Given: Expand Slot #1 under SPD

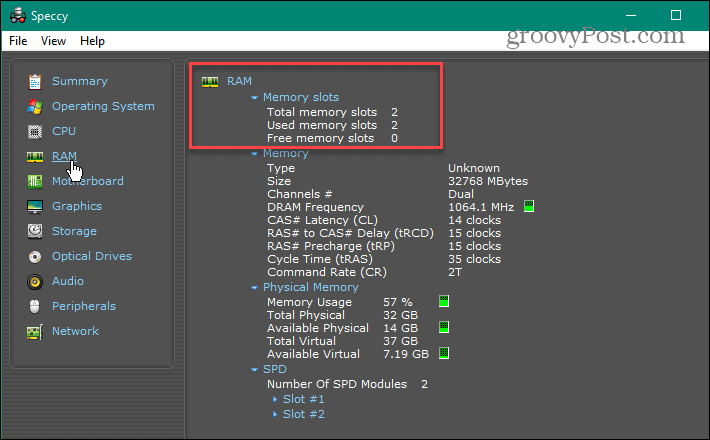Looking at the screenshot, I should [275, 400].
